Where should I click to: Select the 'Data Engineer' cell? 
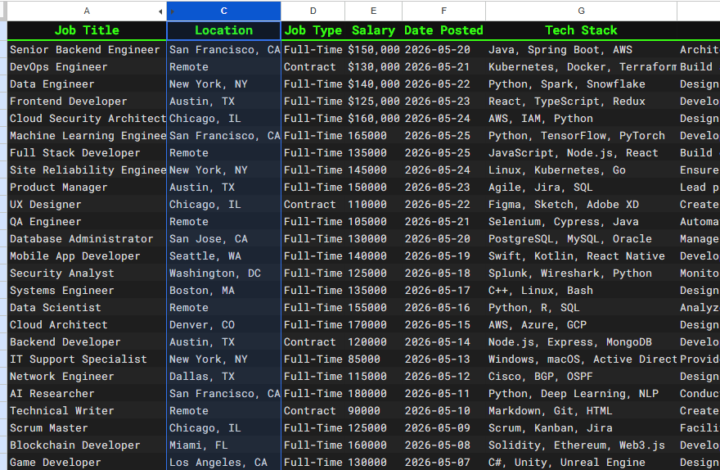click(x=87, y=84)
